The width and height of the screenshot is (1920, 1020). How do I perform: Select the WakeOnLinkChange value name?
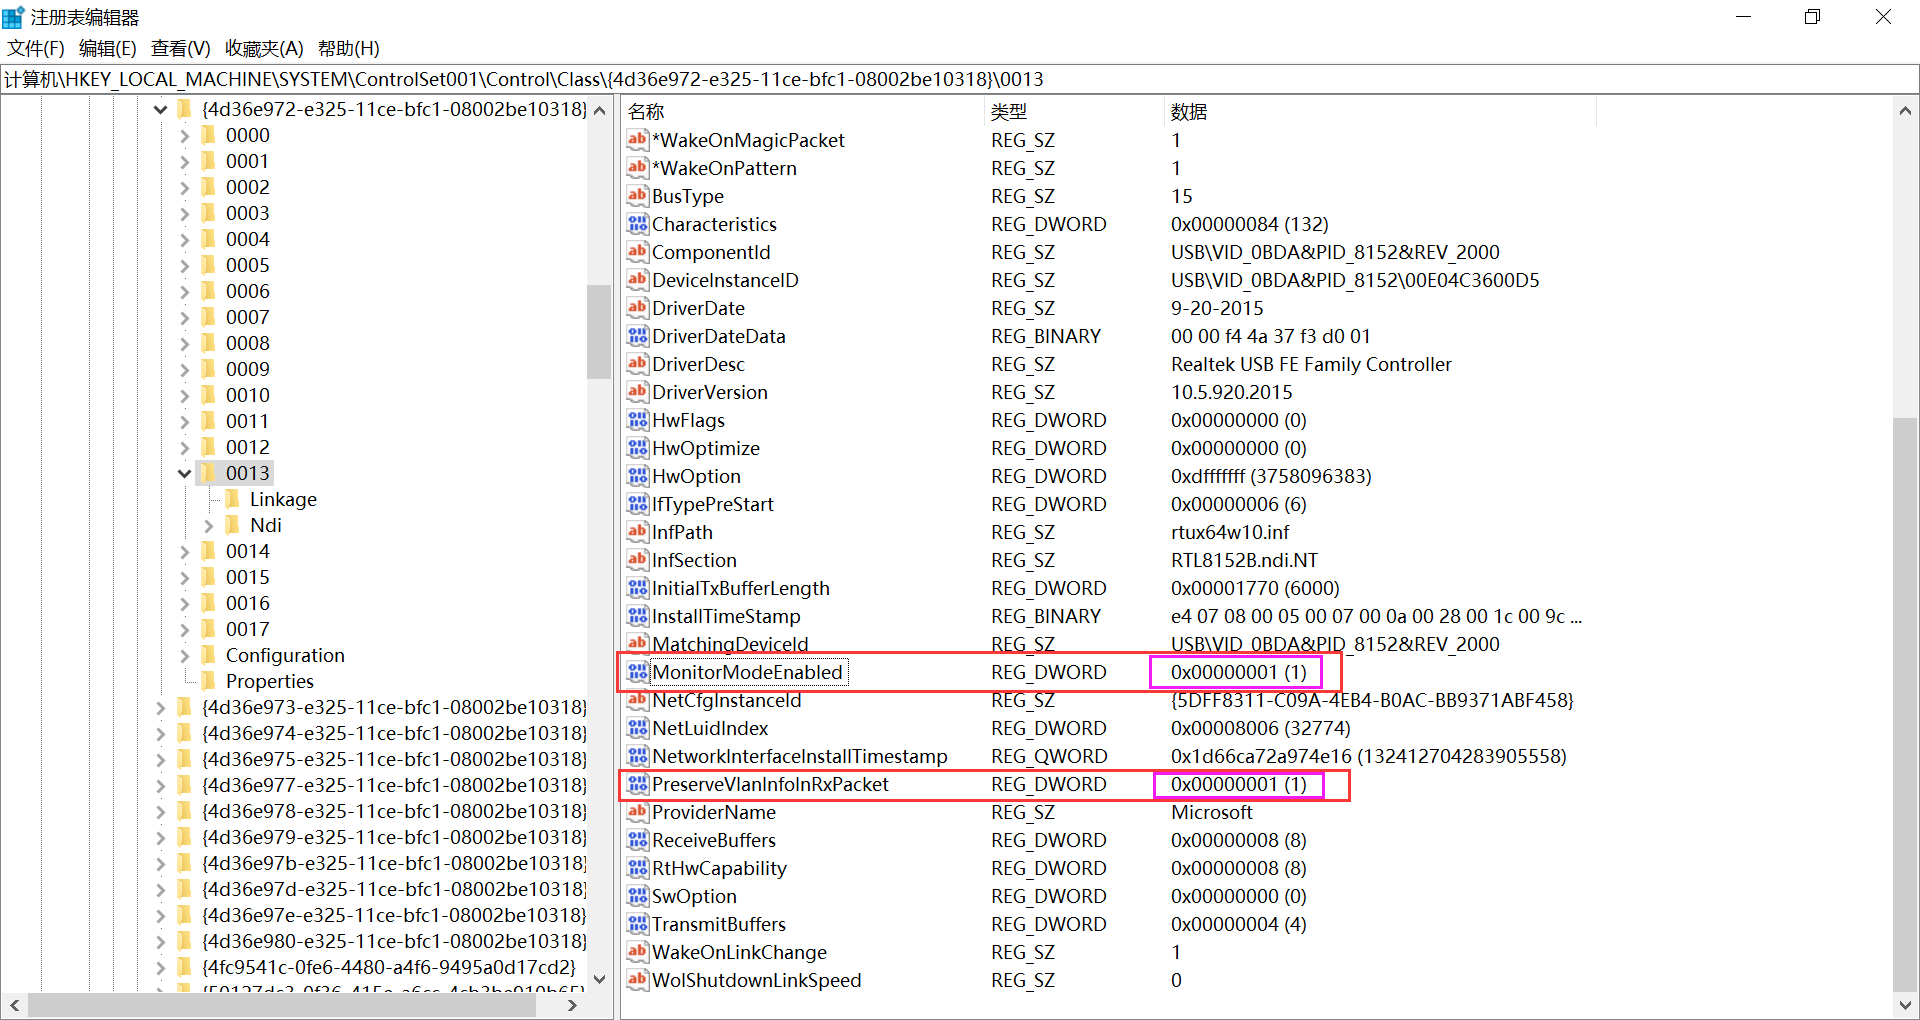click(739, 952)
